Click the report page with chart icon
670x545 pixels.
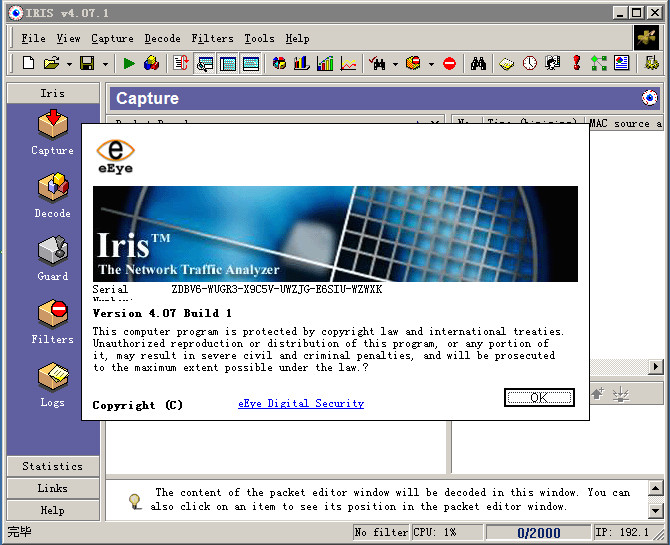621,63
